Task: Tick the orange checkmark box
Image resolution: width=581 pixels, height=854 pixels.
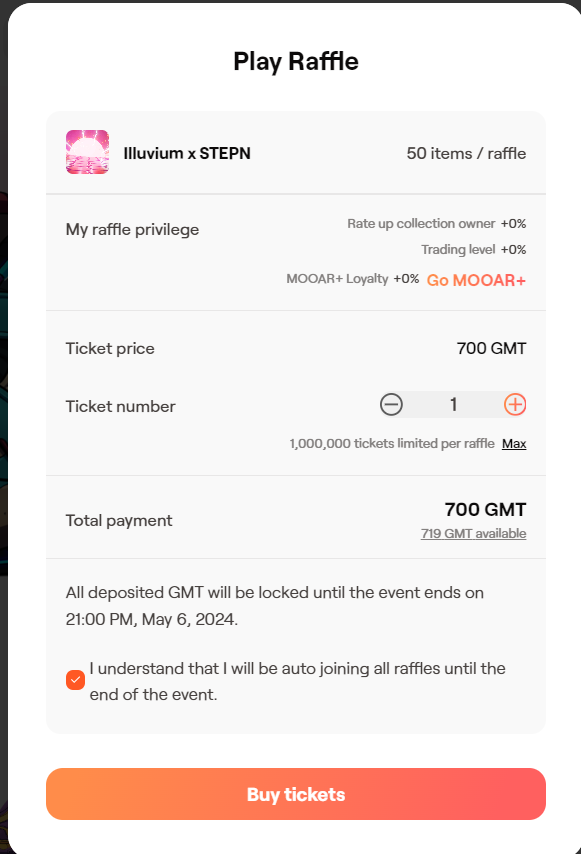Action: pos(75,680)
